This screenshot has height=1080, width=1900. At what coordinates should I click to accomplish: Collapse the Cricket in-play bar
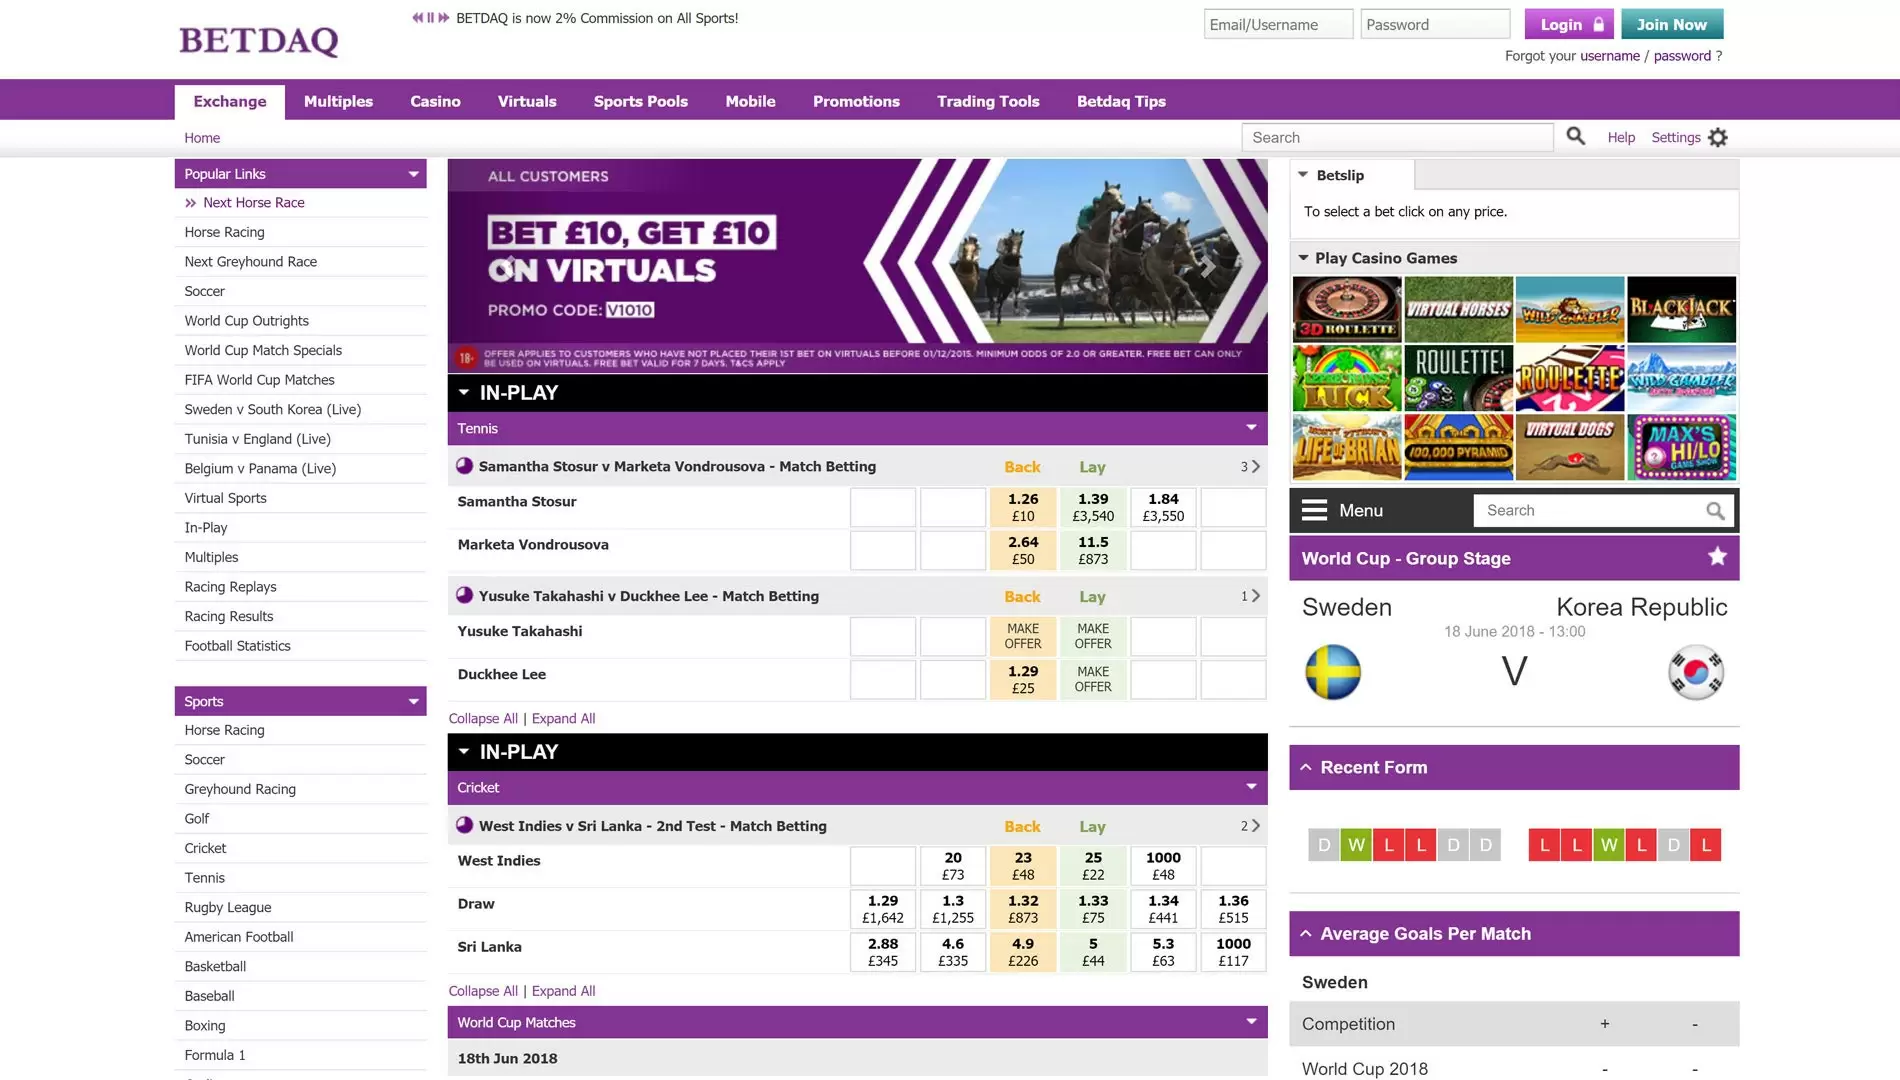(1251, 786)
